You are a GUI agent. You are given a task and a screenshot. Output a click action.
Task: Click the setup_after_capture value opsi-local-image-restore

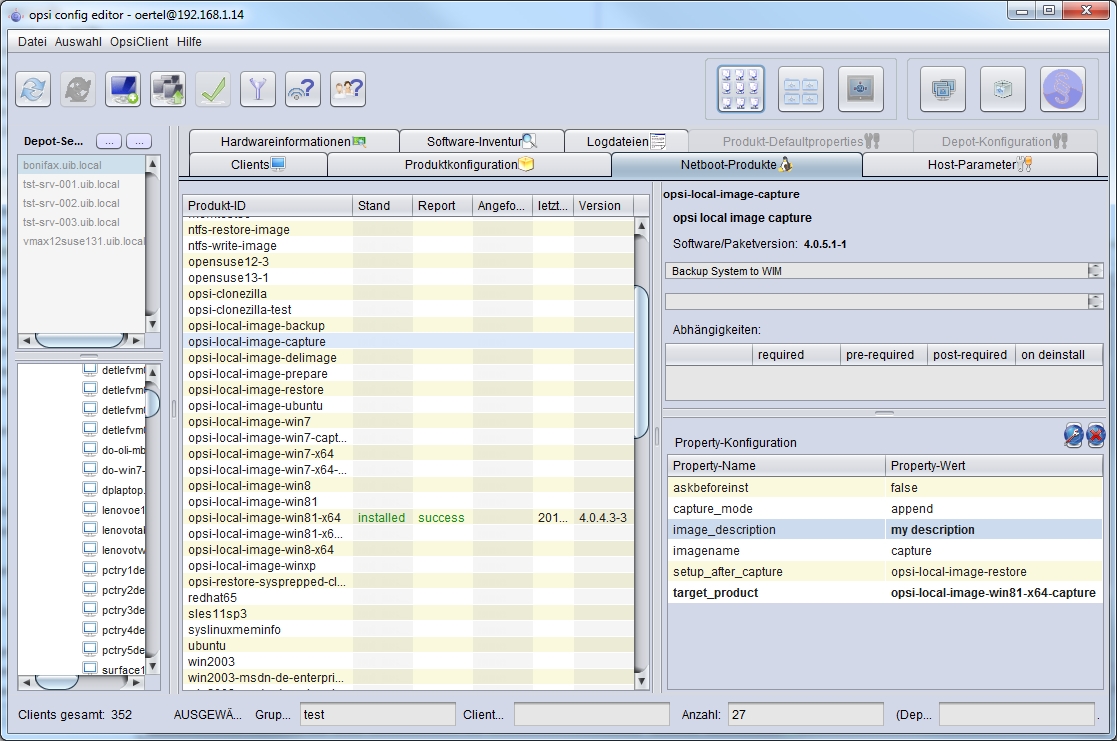pos(993,571)
